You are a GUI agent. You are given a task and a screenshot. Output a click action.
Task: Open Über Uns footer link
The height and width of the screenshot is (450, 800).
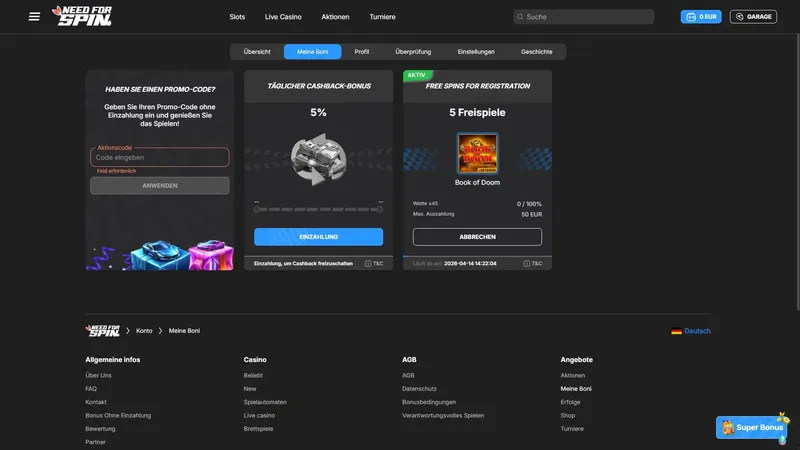pos(98,376)
